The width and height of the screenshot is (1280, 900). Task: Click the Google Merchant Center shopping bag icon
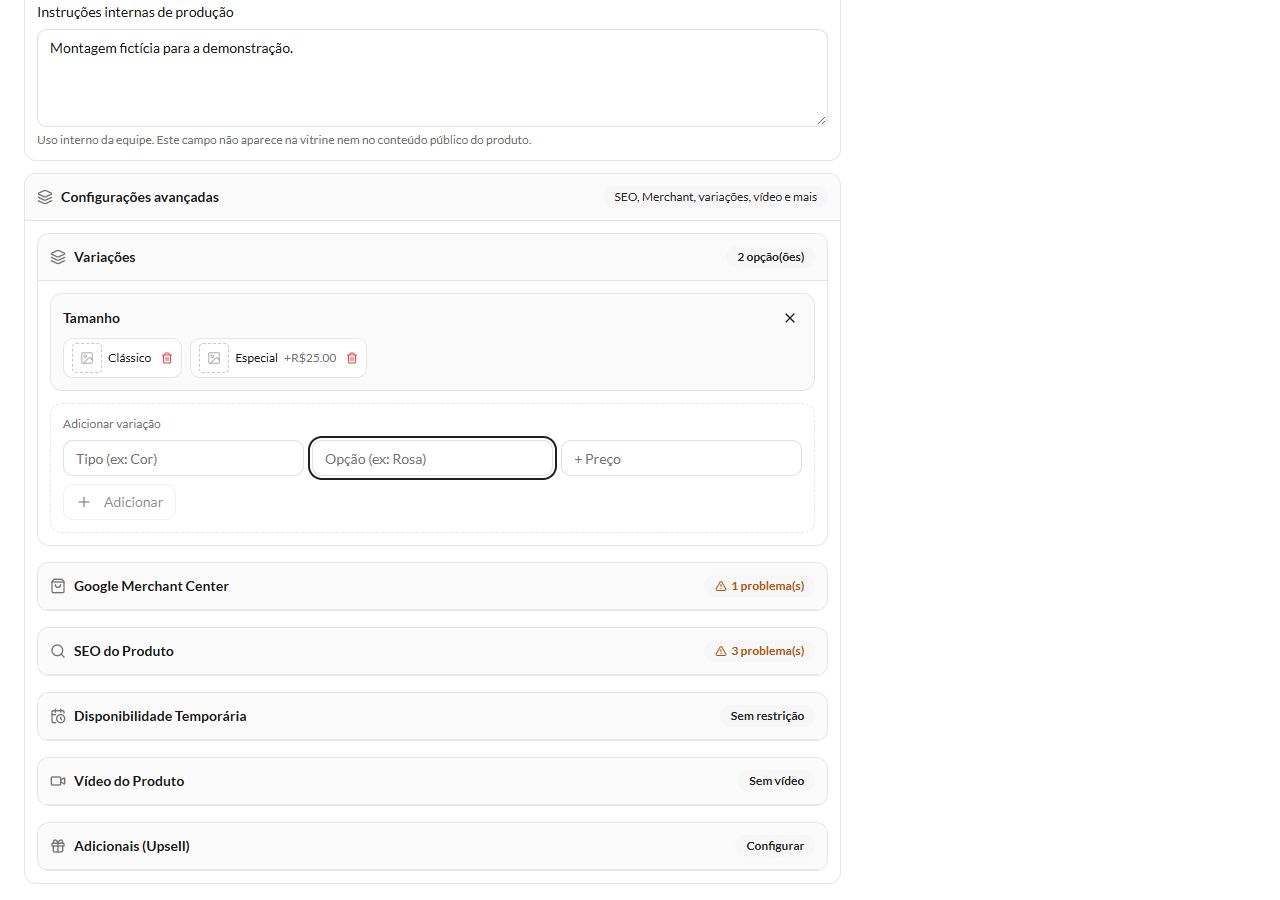[58, 586]
